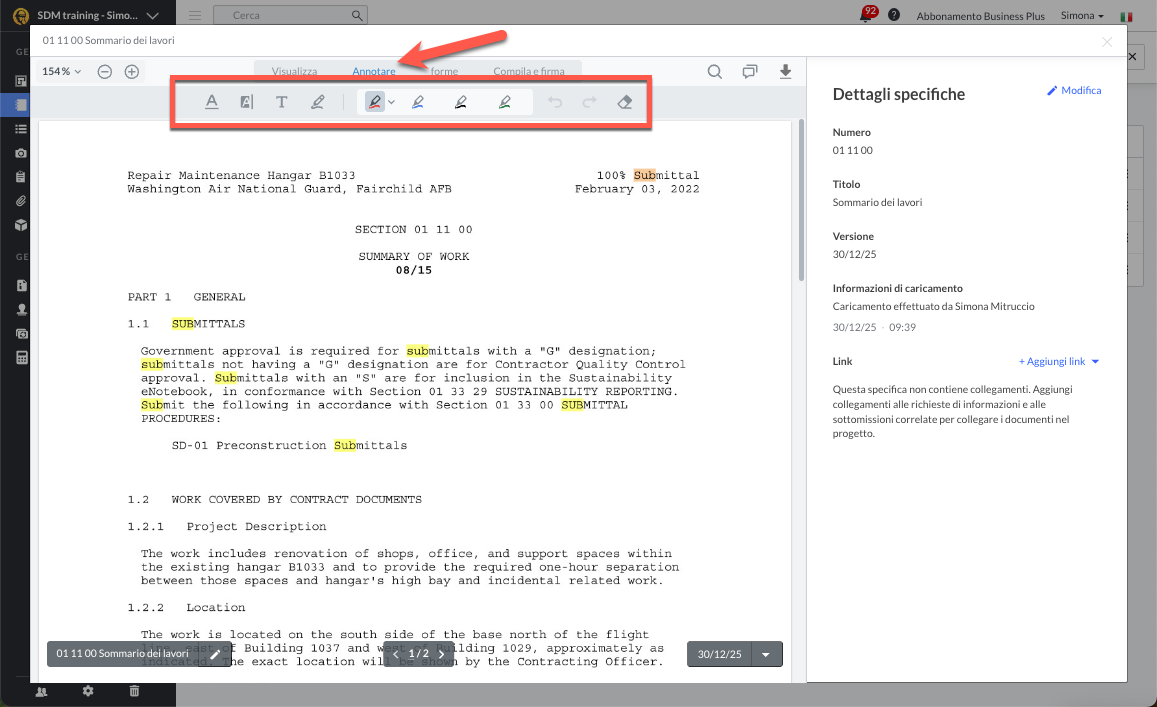1157x707 pixels.
Task: Zoom in with the plus button
Action: [132, 71]
